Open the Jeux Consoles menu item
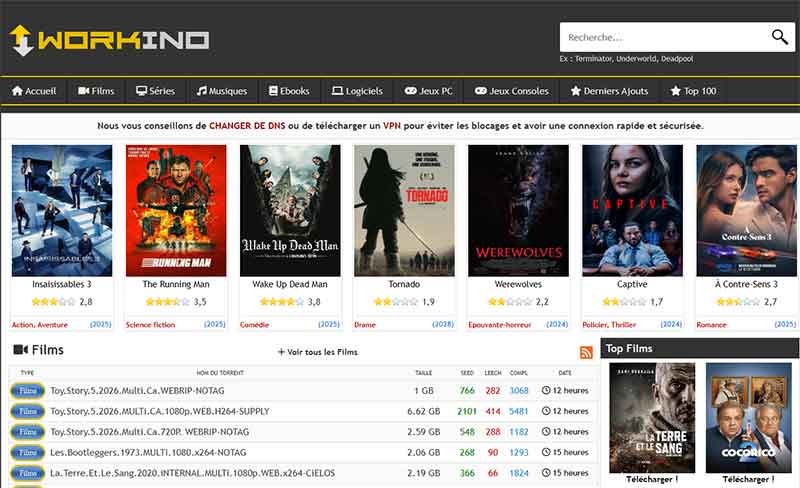 [x=512, y=91]
